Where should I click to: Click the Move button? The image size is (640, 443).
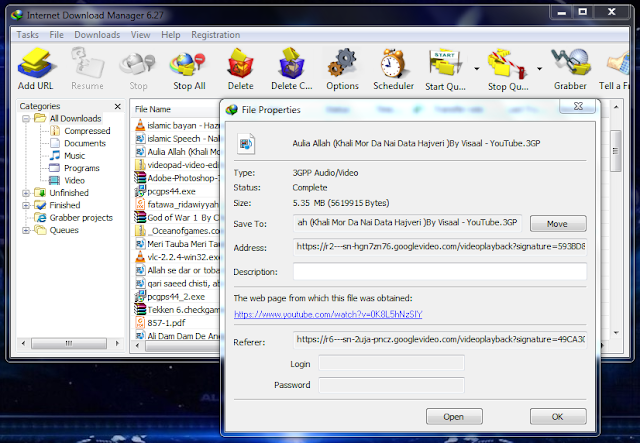[558, 224]
